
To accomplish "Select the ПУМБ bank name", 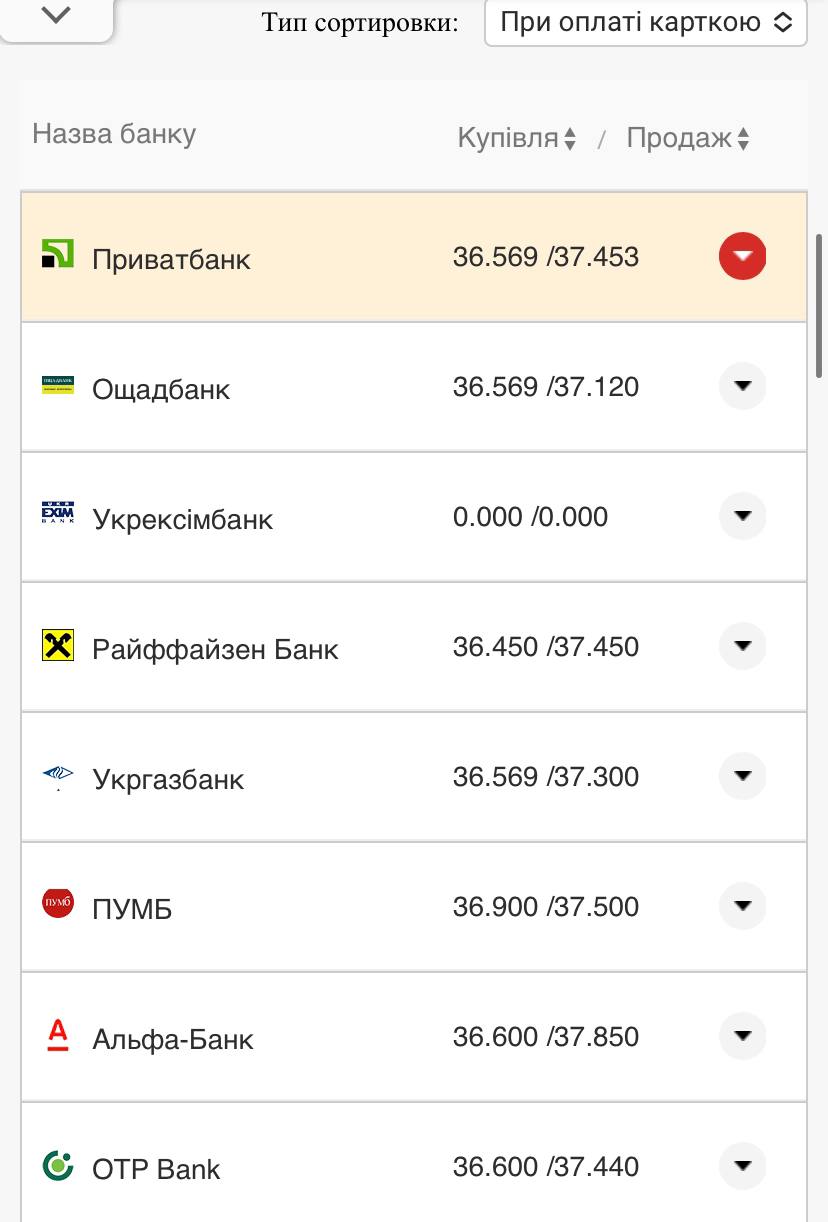I will [132, 909].
